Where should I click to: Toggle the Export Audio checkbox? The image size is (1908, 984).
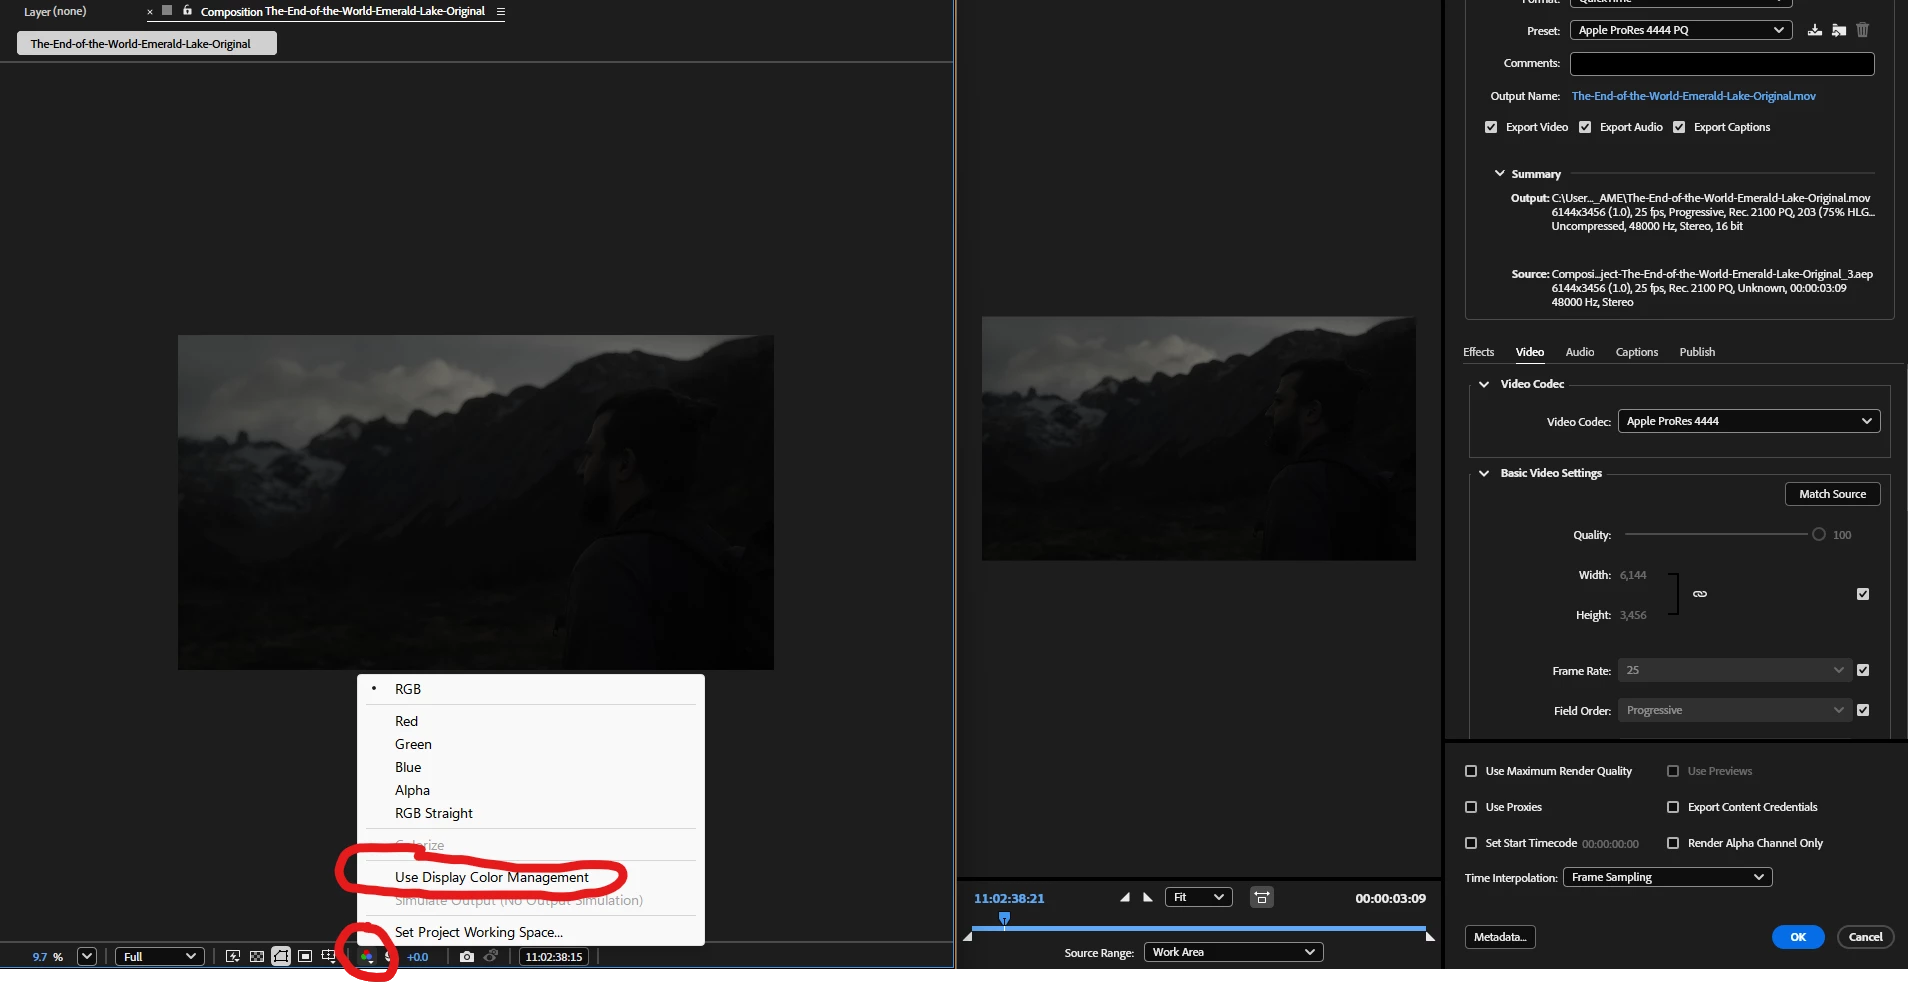pos(1585,127)
